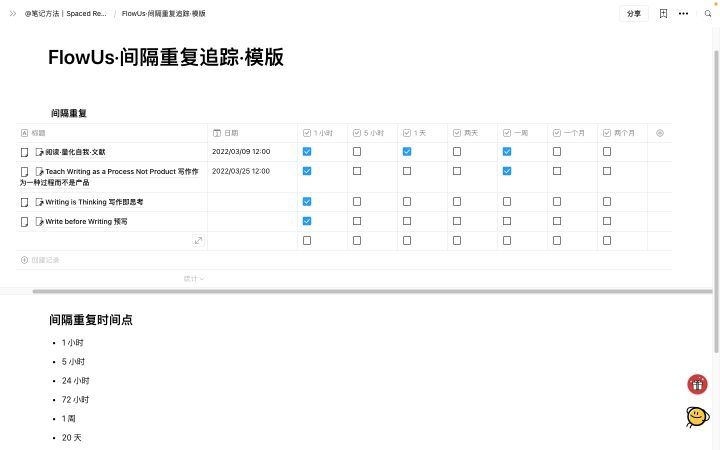The width and height of the screenshot is (720, 450).
Task: Open the 分享 share button
Action: pyautogui.click(x=634, y=14)
